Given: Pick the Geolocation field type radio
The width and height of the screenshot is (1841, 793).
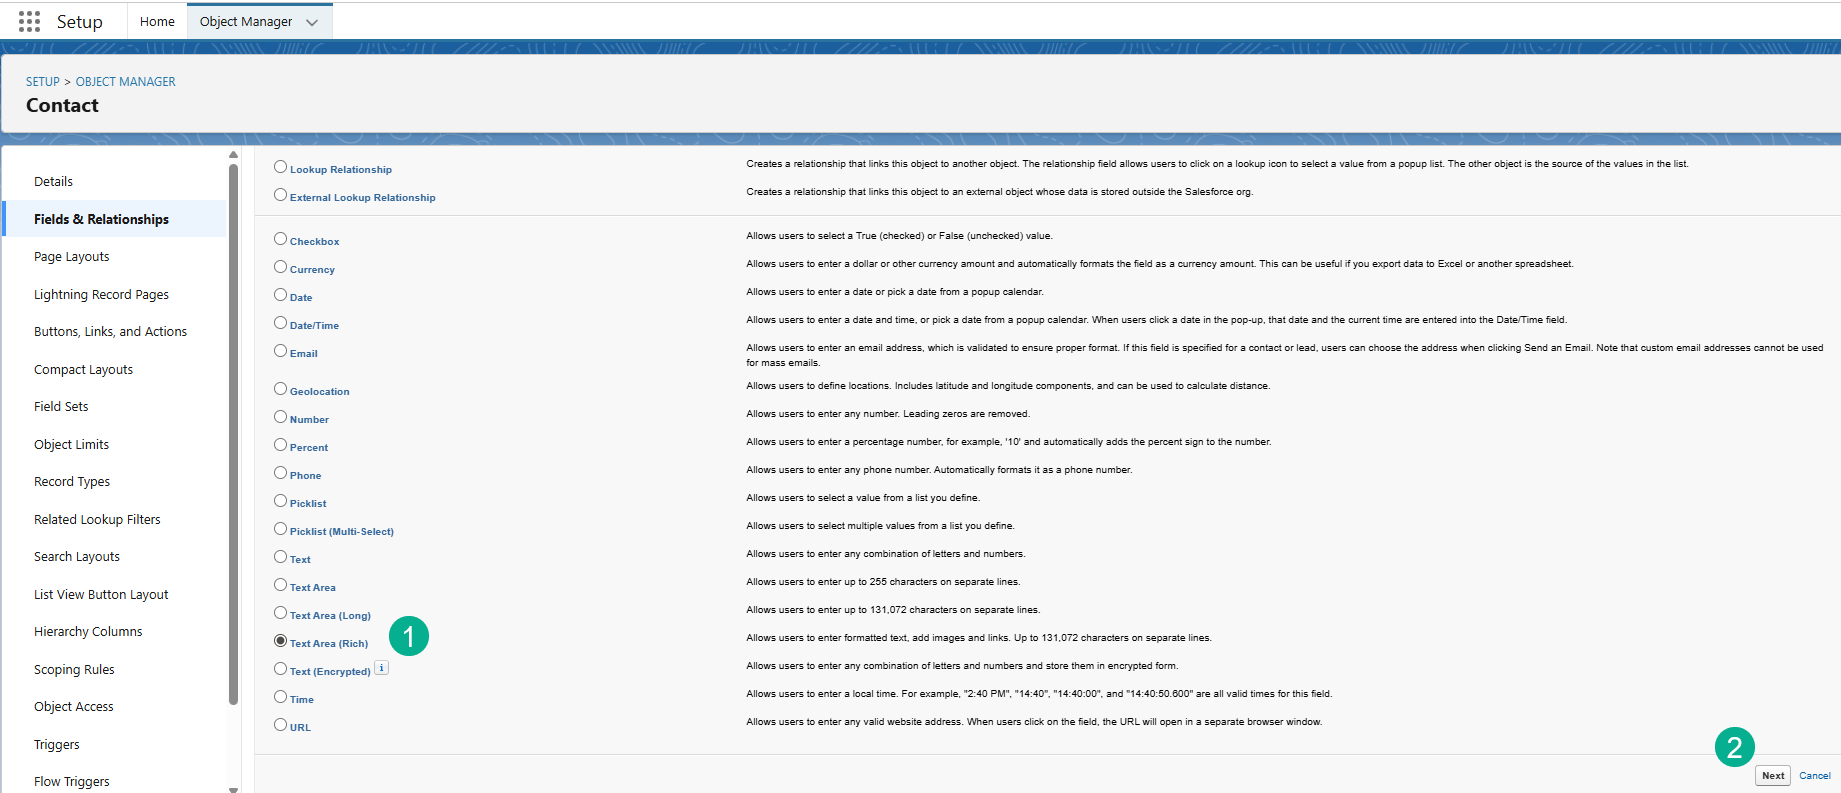Looking at the screenshot, I should (280, 389).
